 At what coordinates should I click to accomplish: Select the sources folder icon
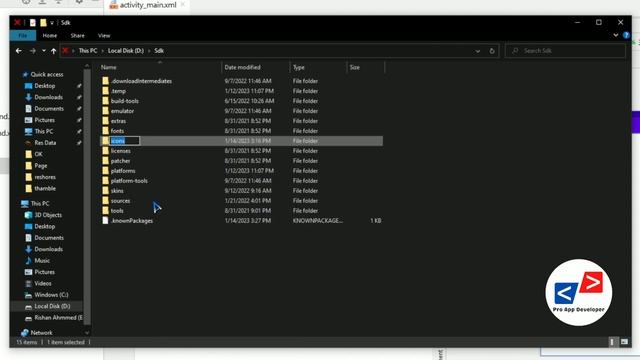pos(105,201)
